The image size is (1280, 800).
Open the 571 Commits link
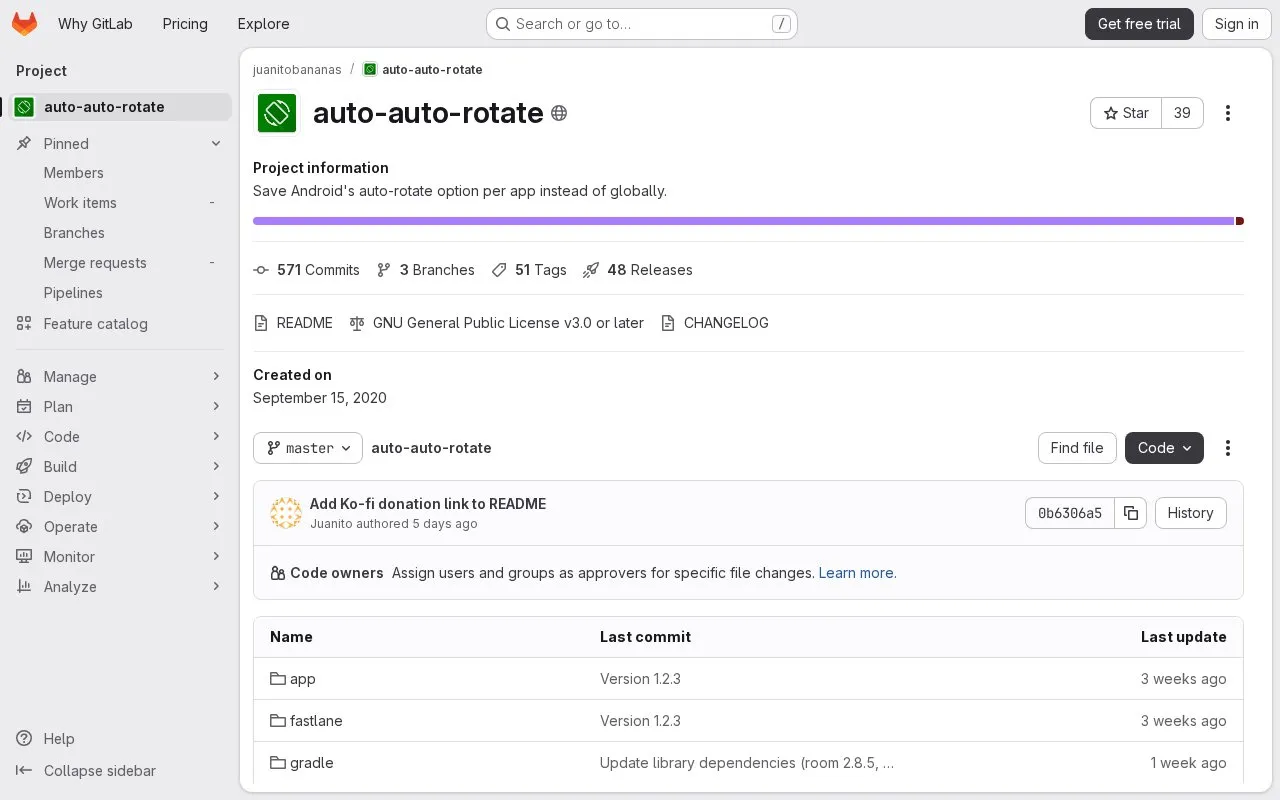pos(306,270)
